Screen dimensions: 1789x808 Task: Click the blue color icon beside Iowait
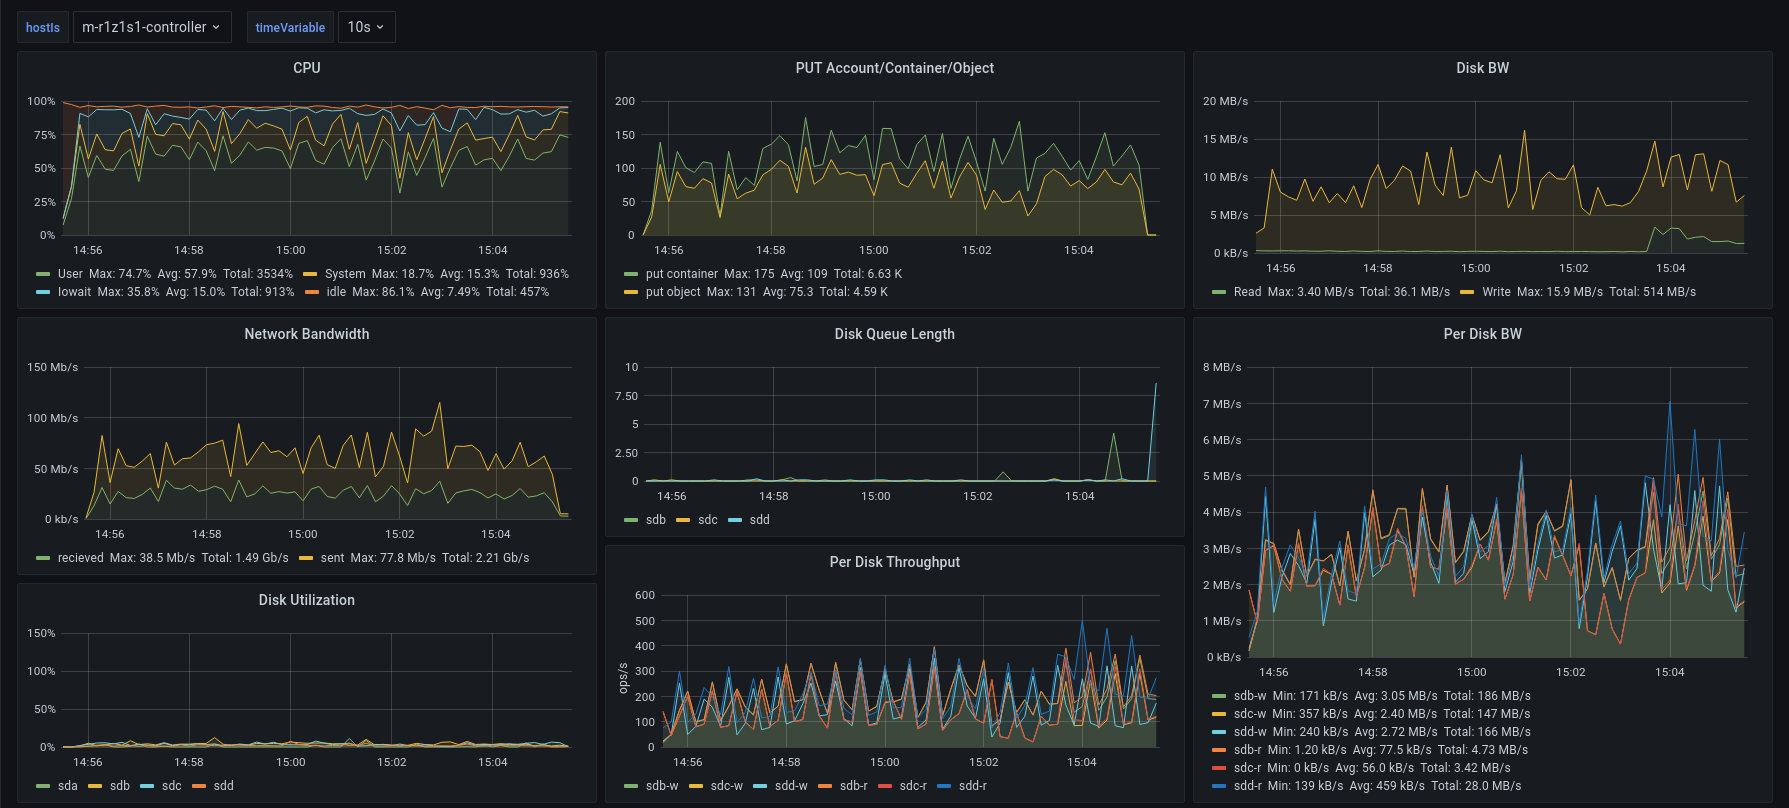pyautogui.click(x=43, y=292)
